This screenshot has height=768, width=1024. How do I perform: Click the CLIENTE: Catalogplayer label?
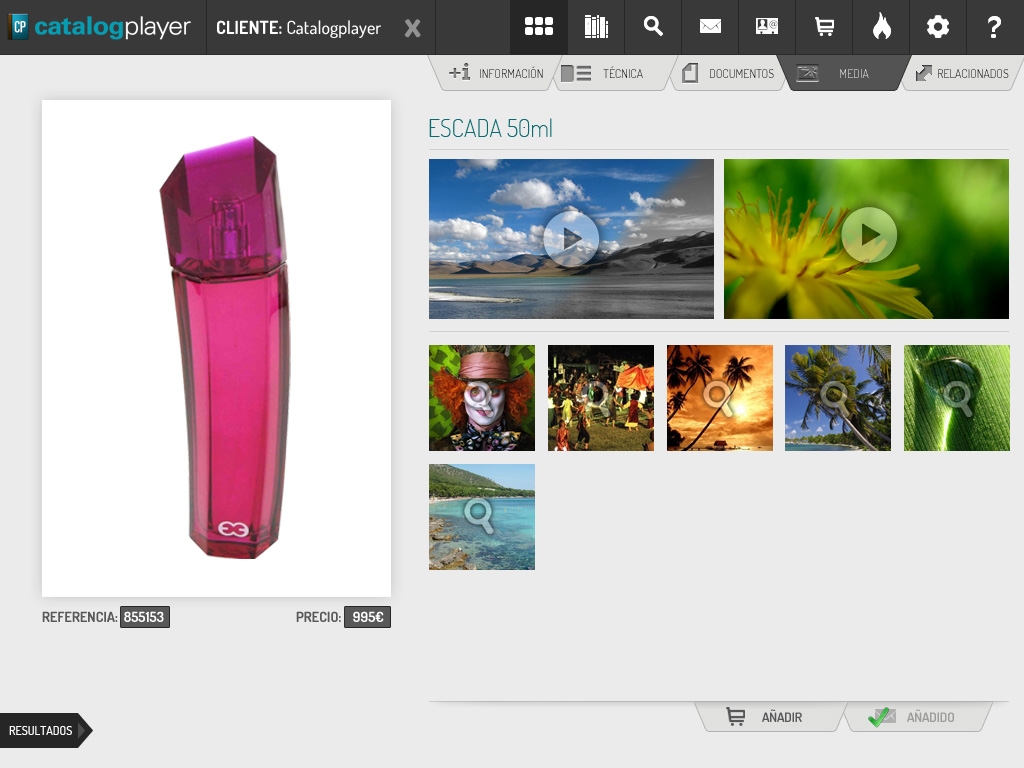point(298,28)
